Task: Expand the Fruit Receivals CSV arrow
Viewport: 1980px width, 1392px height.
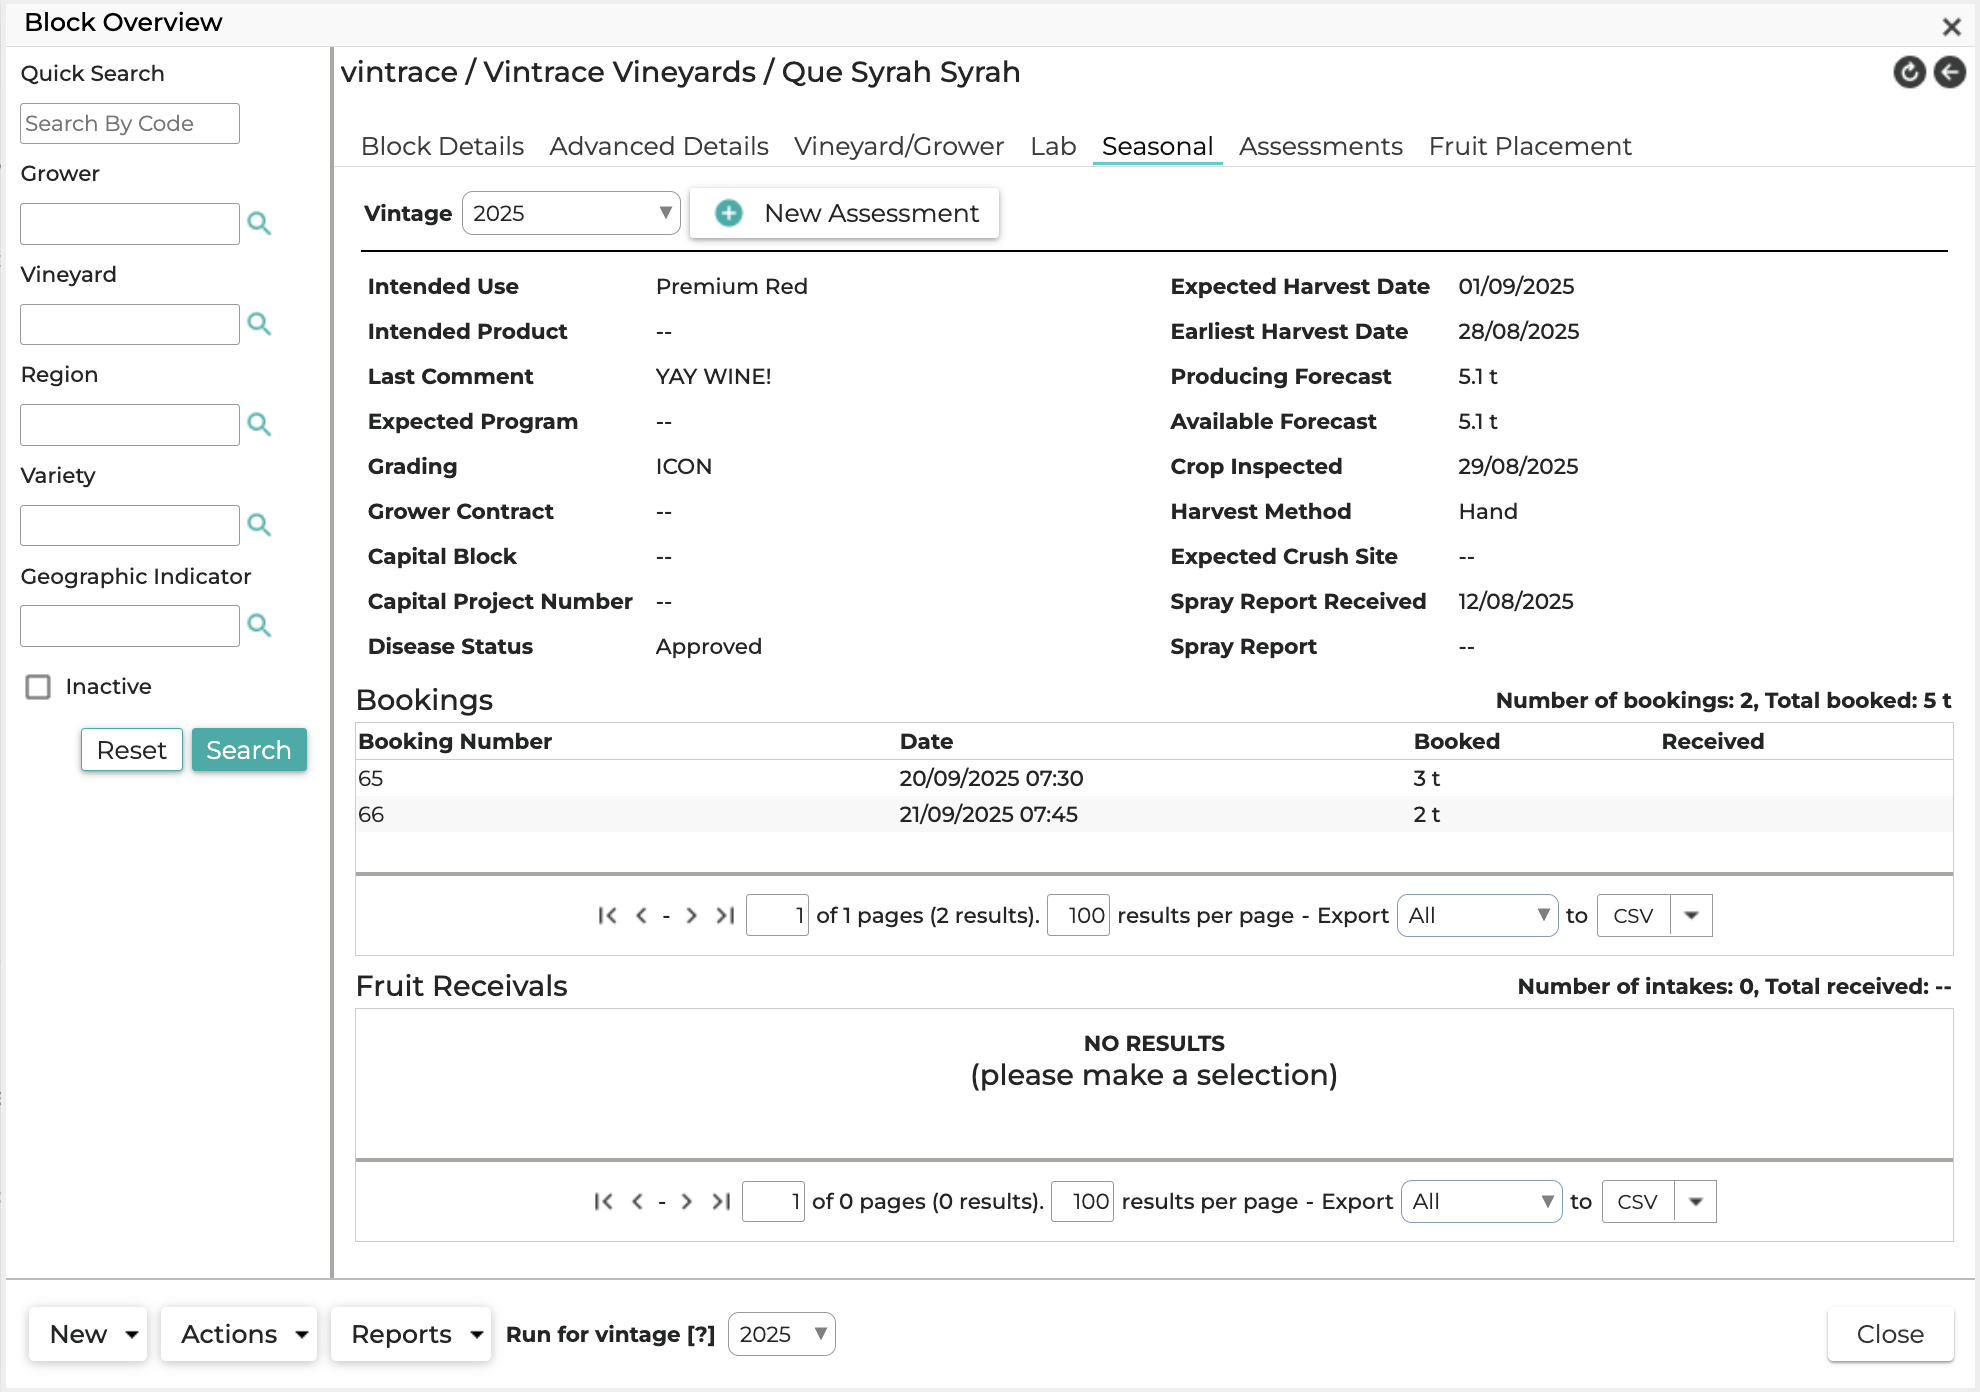Action: (1695, 1201)
